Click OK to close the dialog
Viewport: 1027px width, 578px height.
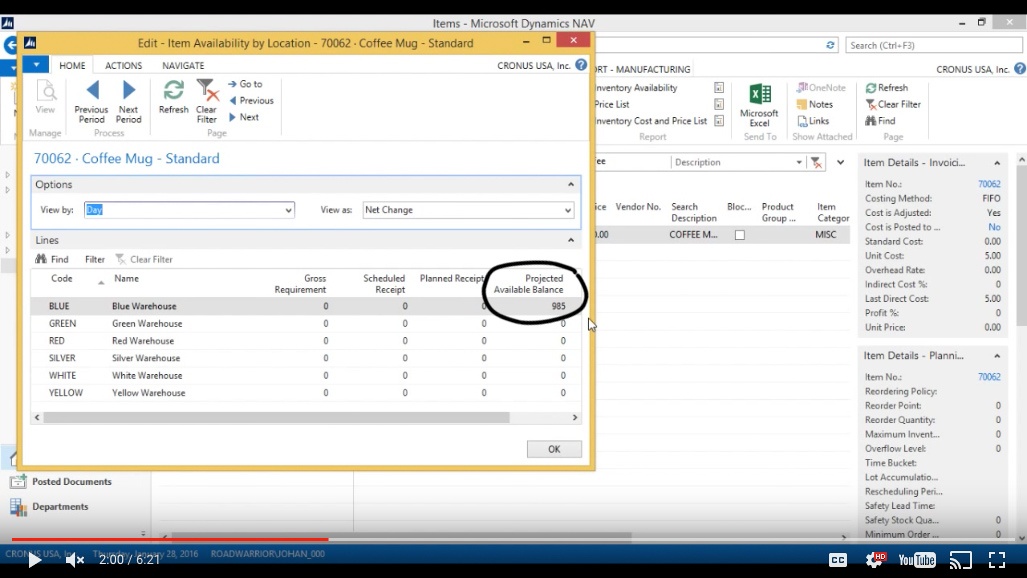tap(554, 449)
